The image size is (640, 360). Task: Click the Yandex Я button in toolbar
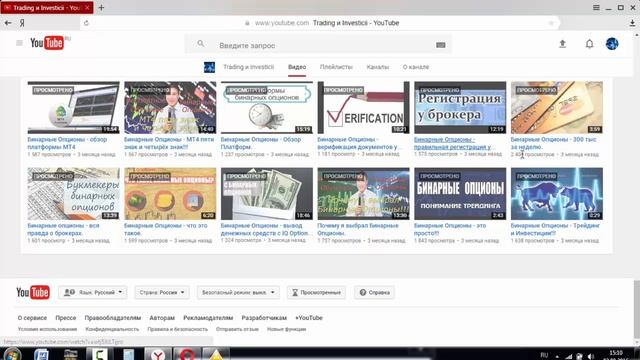[22, 23]
